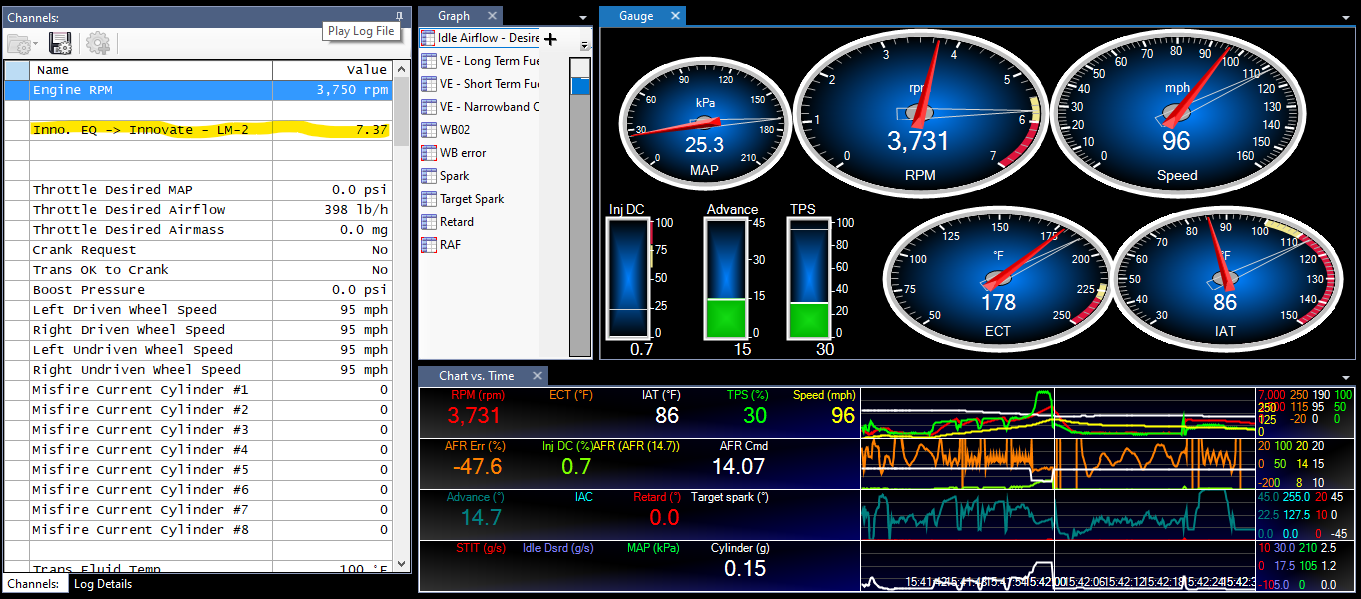Open the Chart vs. Time panel dropdown
Screen dimensions: 1361x599
tap(1346, 377)
